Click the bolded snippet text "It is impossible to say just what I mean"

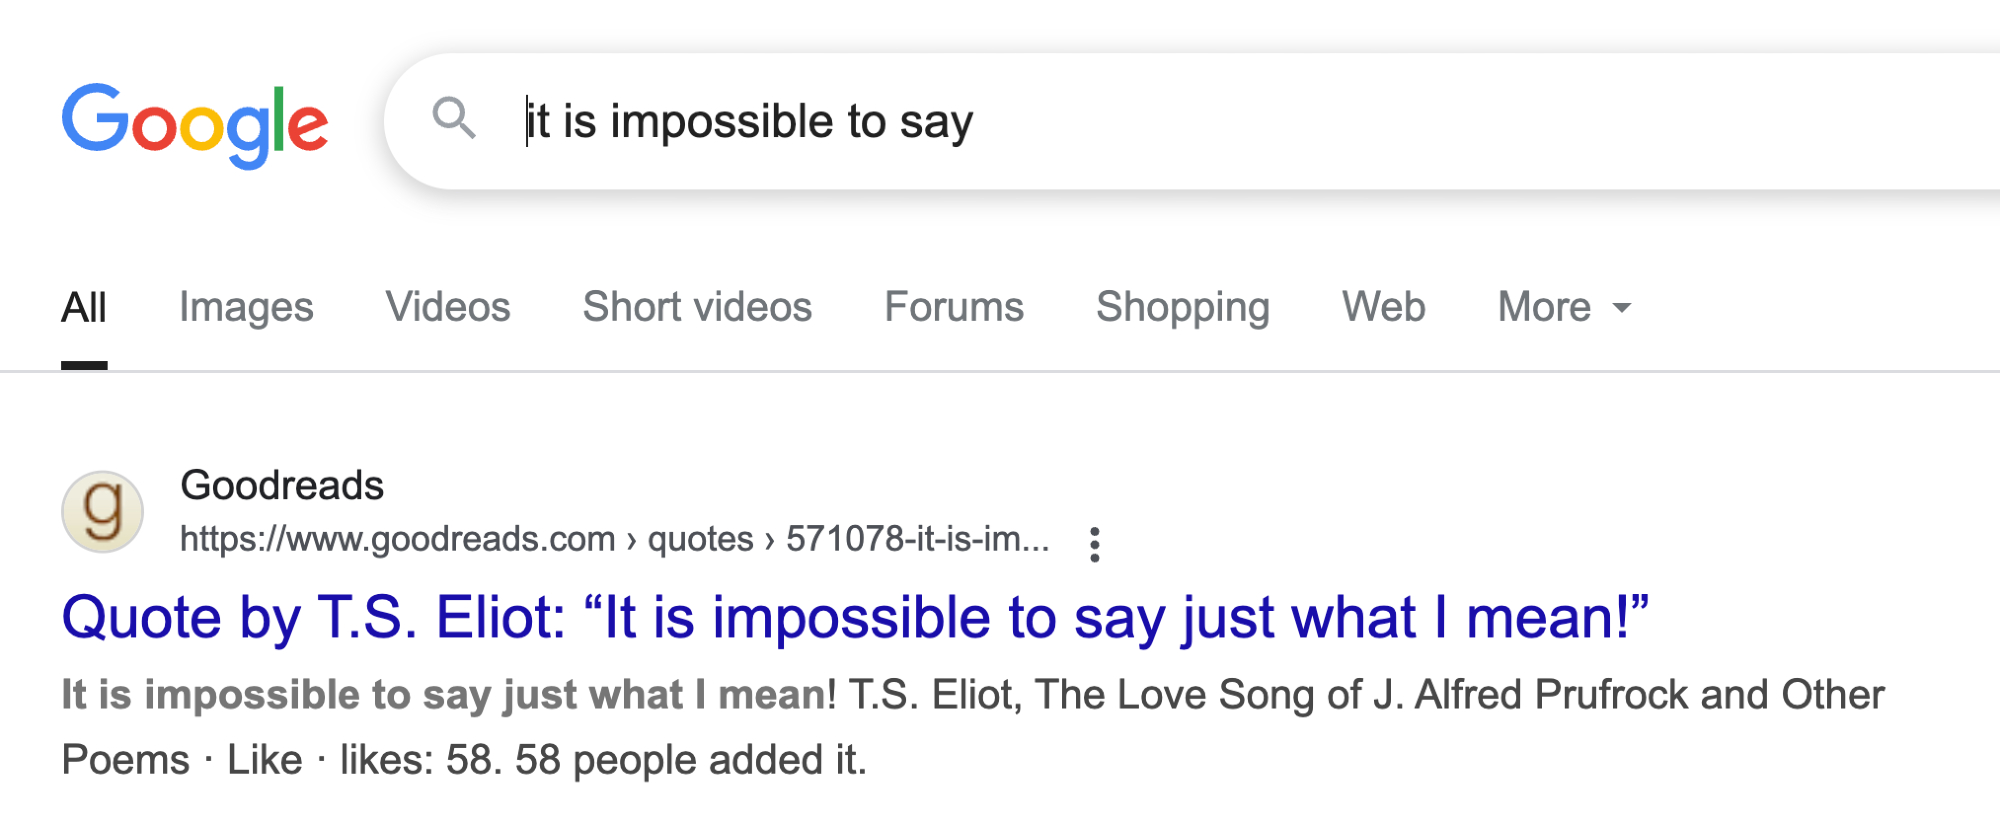(x=445, y=695)
